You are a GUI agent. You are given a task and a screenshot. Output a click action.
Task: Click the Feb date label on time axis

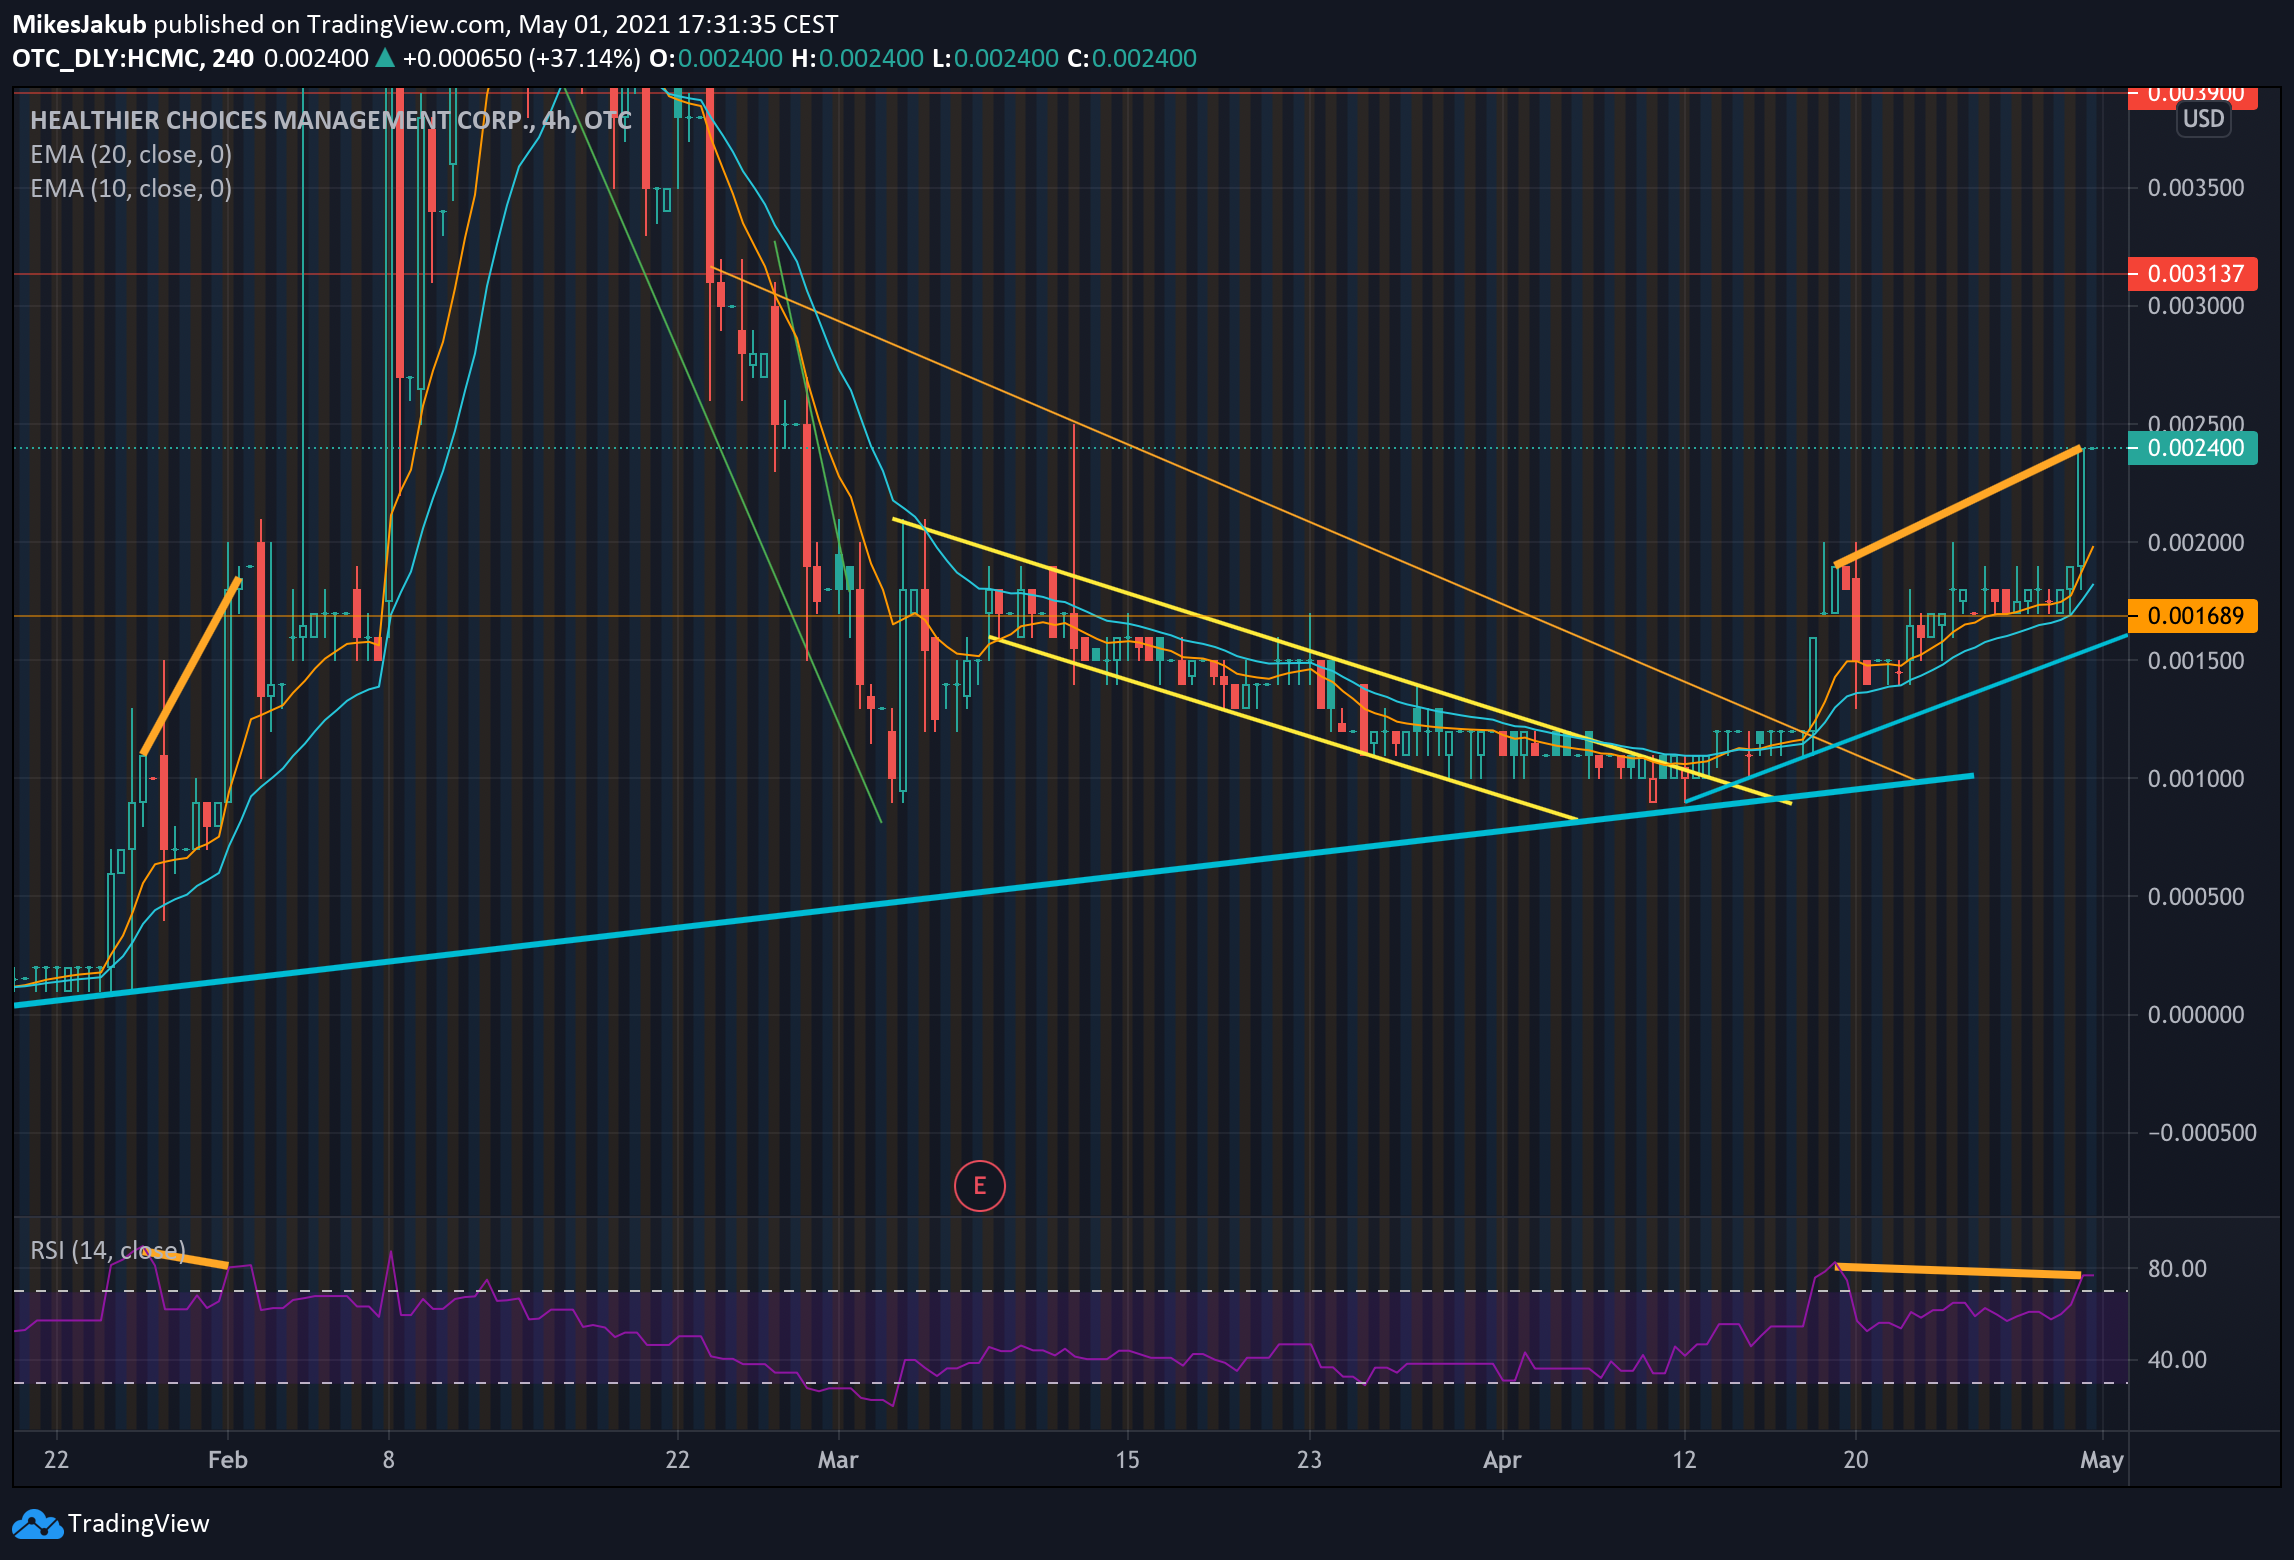227,1460
